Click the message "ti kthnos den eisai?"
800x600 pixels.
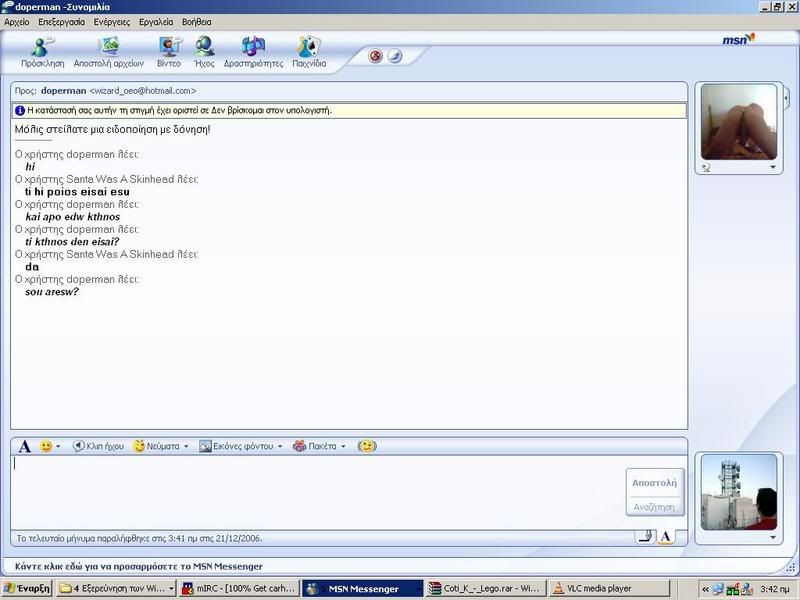pyautogui.click(x=72, y=242)
